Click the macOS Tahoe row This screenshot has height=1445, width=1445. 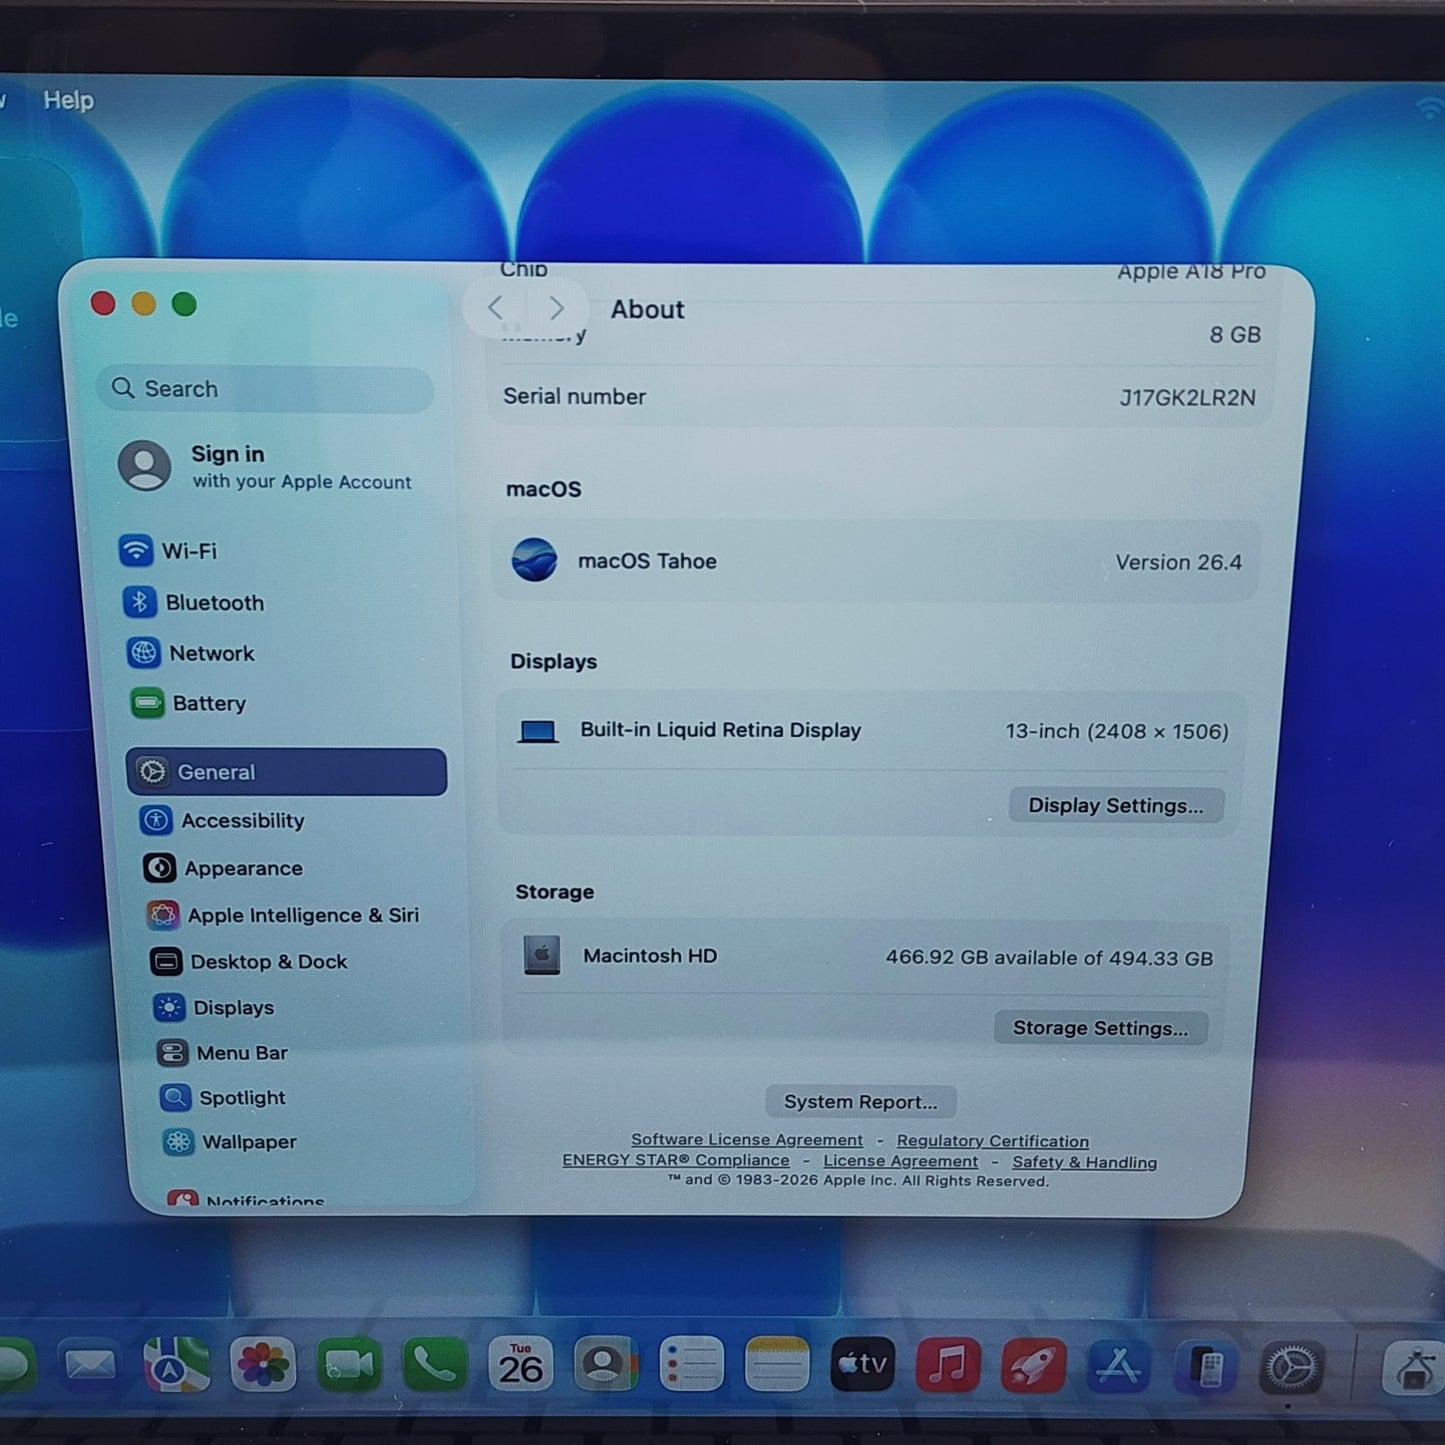(x=876, y=561)
